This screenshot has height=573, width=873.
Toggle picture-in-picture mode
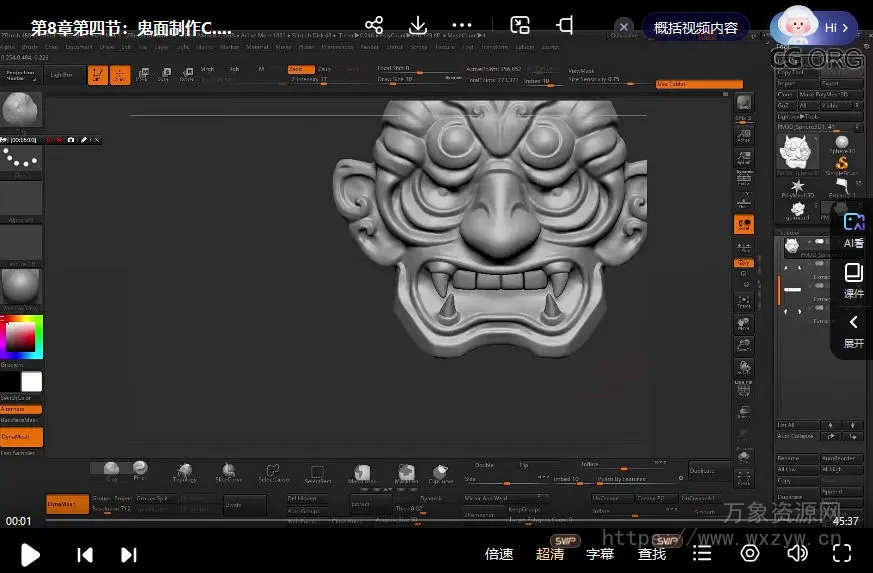[x=520, y=26]
